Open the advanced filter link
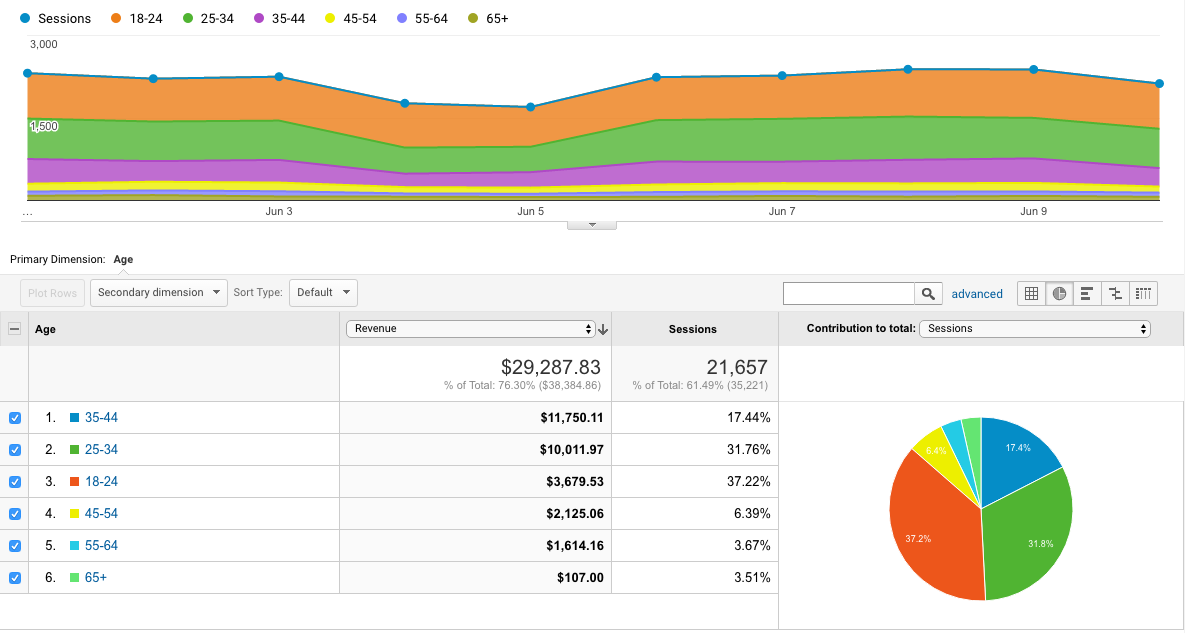 click(977, 294)
